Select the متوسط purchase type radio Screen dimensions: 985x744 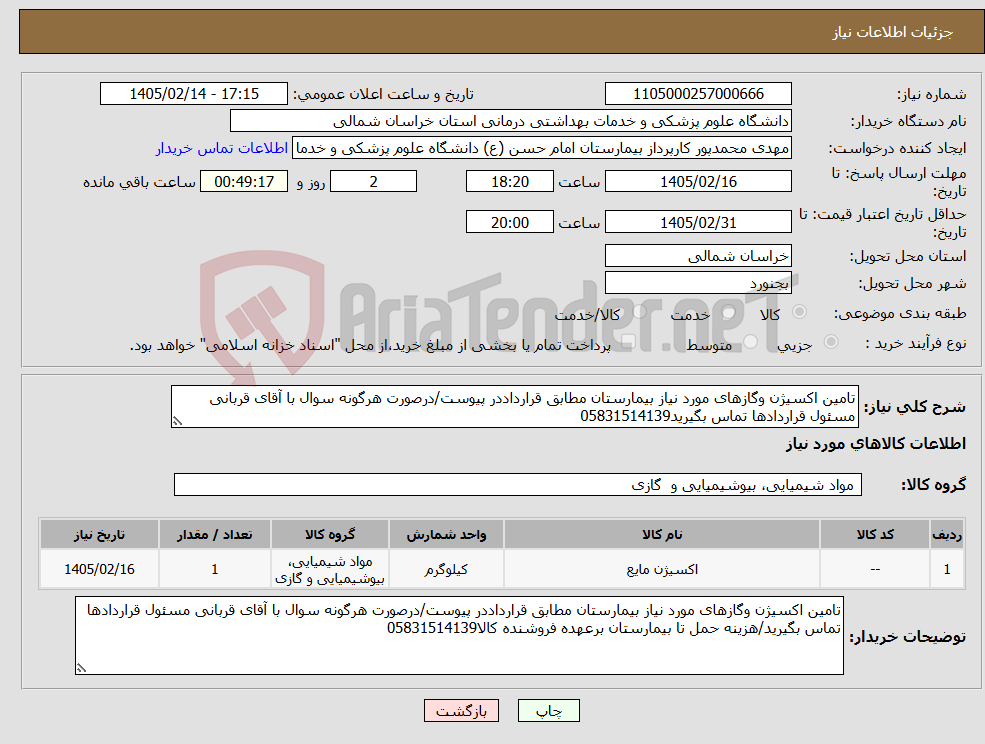point(751,342)
